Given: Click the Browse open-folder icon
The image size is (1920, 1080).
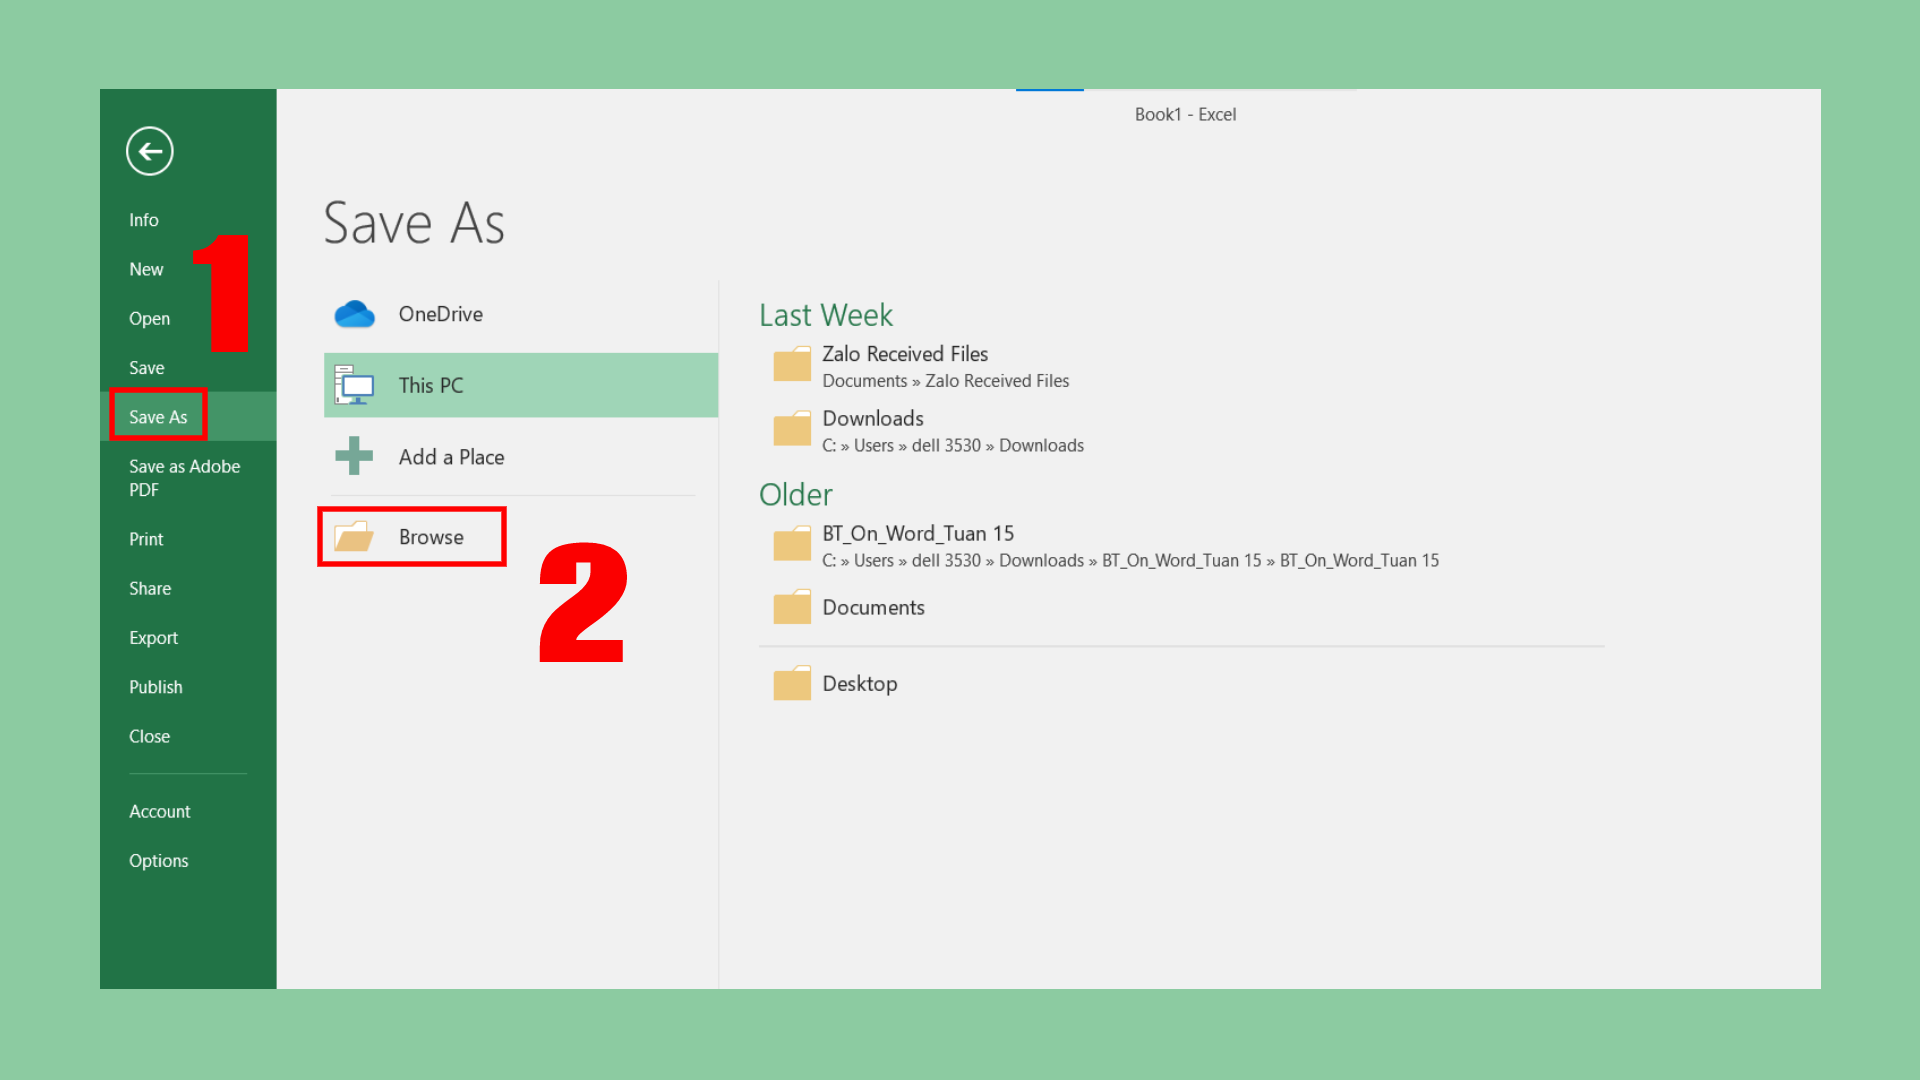Looking at the screenshot, I should click(x=354, y=537).
